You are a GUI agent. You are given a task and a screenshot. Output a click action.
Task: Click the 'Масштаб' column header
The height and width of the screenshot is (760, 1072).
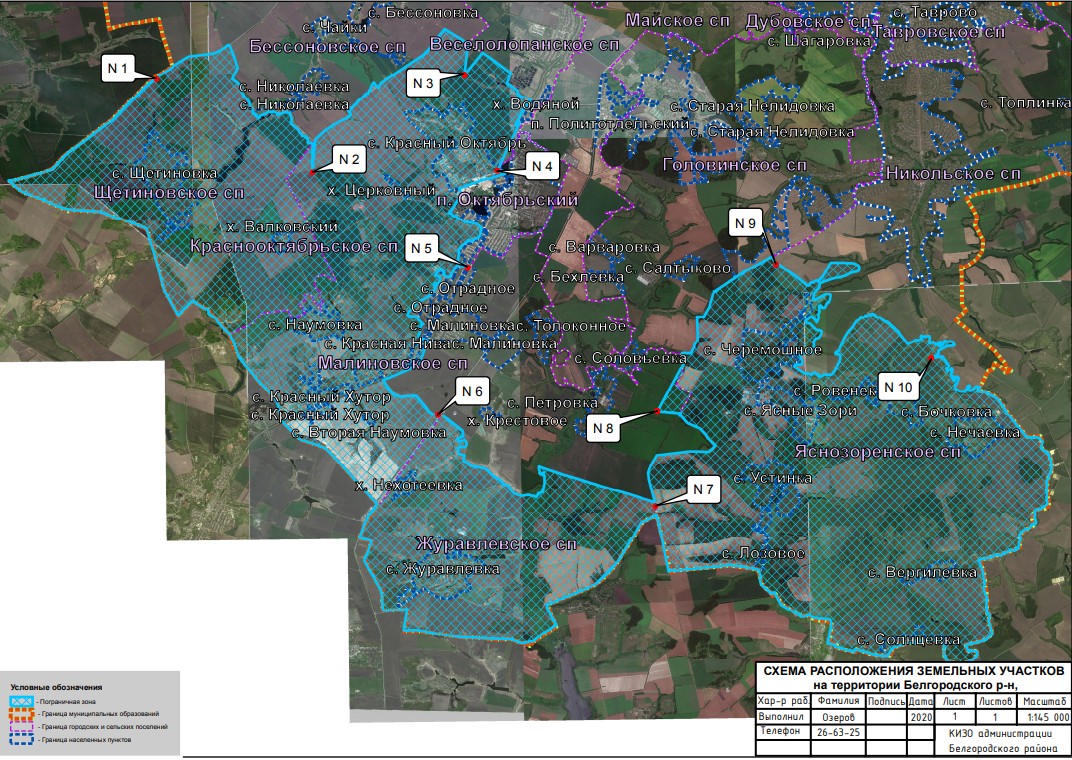coord(1044,702)
